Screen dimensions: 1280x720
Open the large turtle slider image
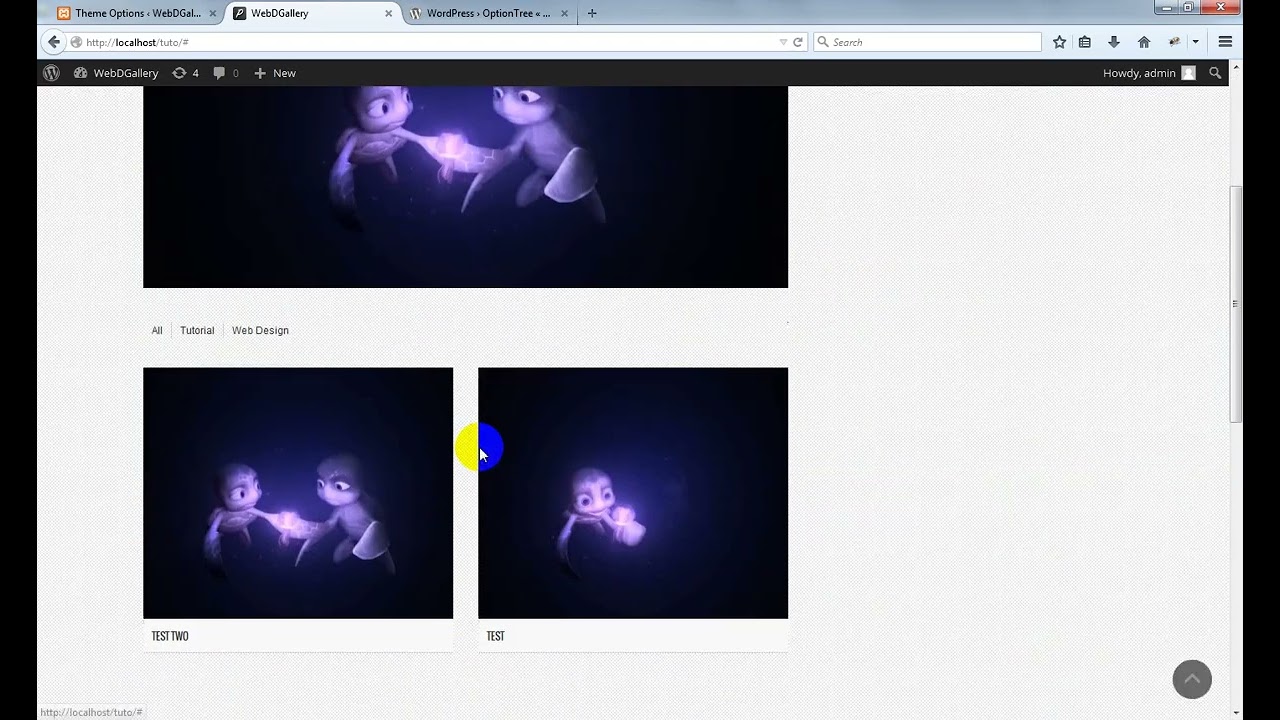click(x=465, y=186)
